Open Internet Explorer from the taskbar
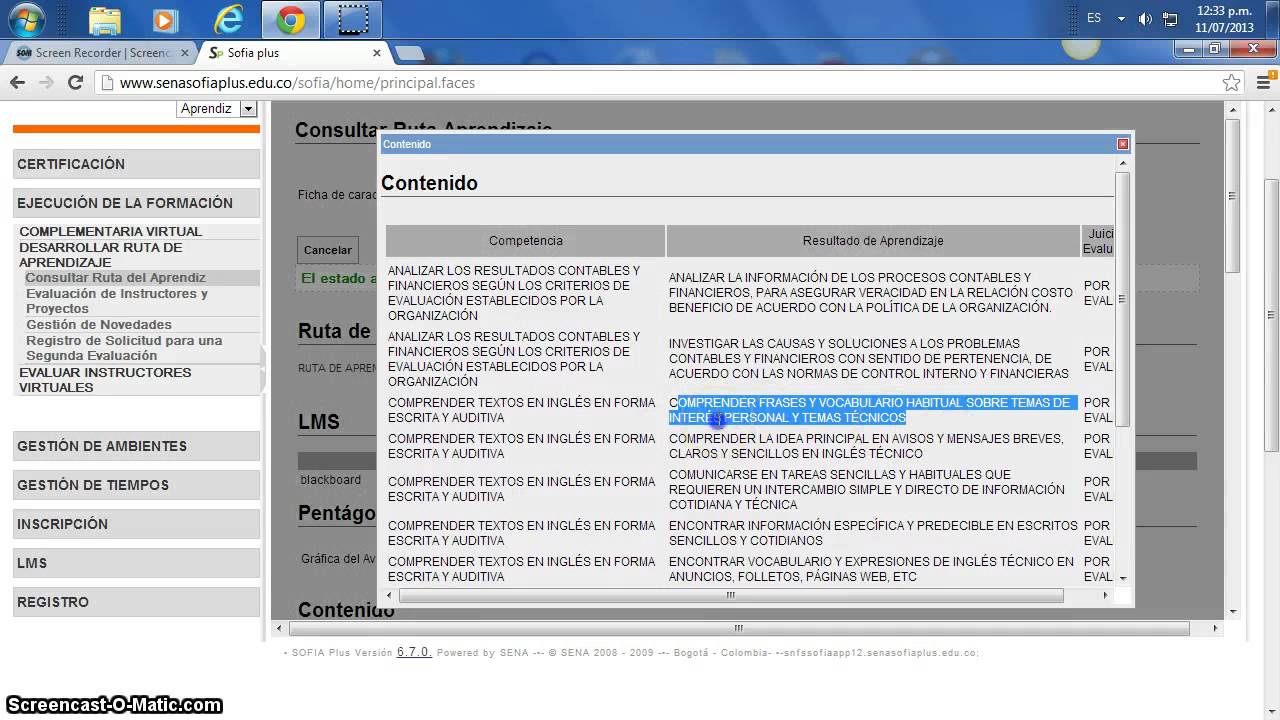The width and height of the screenshot is (1280, 720). (228, 19)
